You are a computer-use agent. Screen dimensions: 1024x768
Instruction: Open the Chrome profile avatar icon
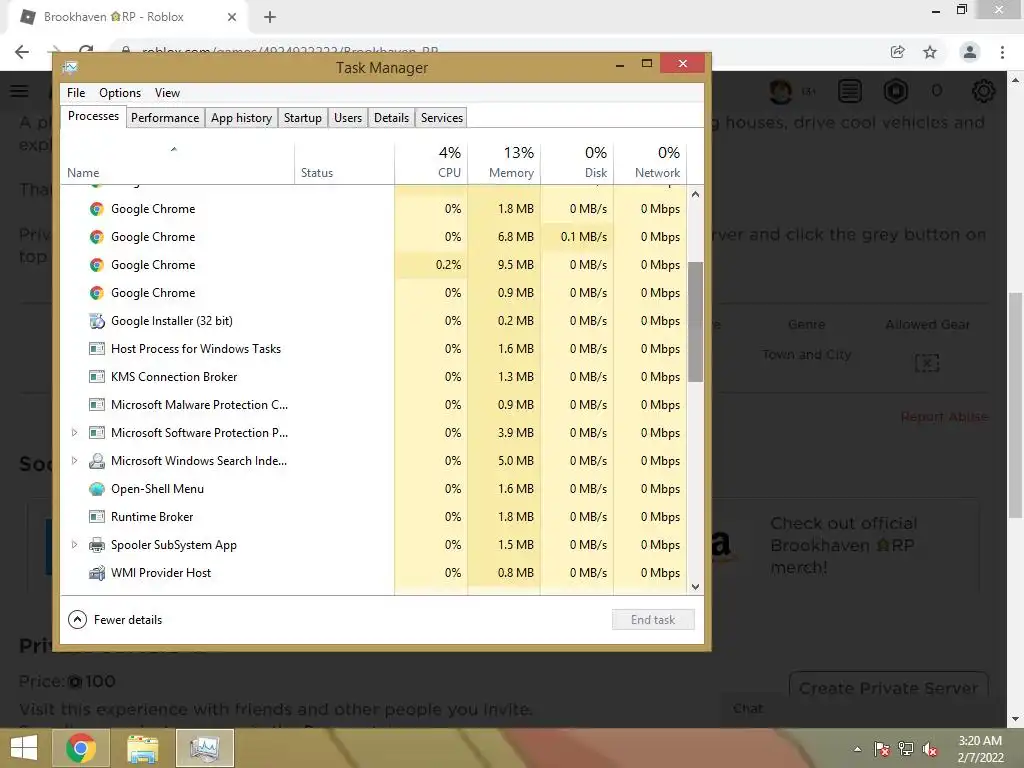click(x=970, y=52)
